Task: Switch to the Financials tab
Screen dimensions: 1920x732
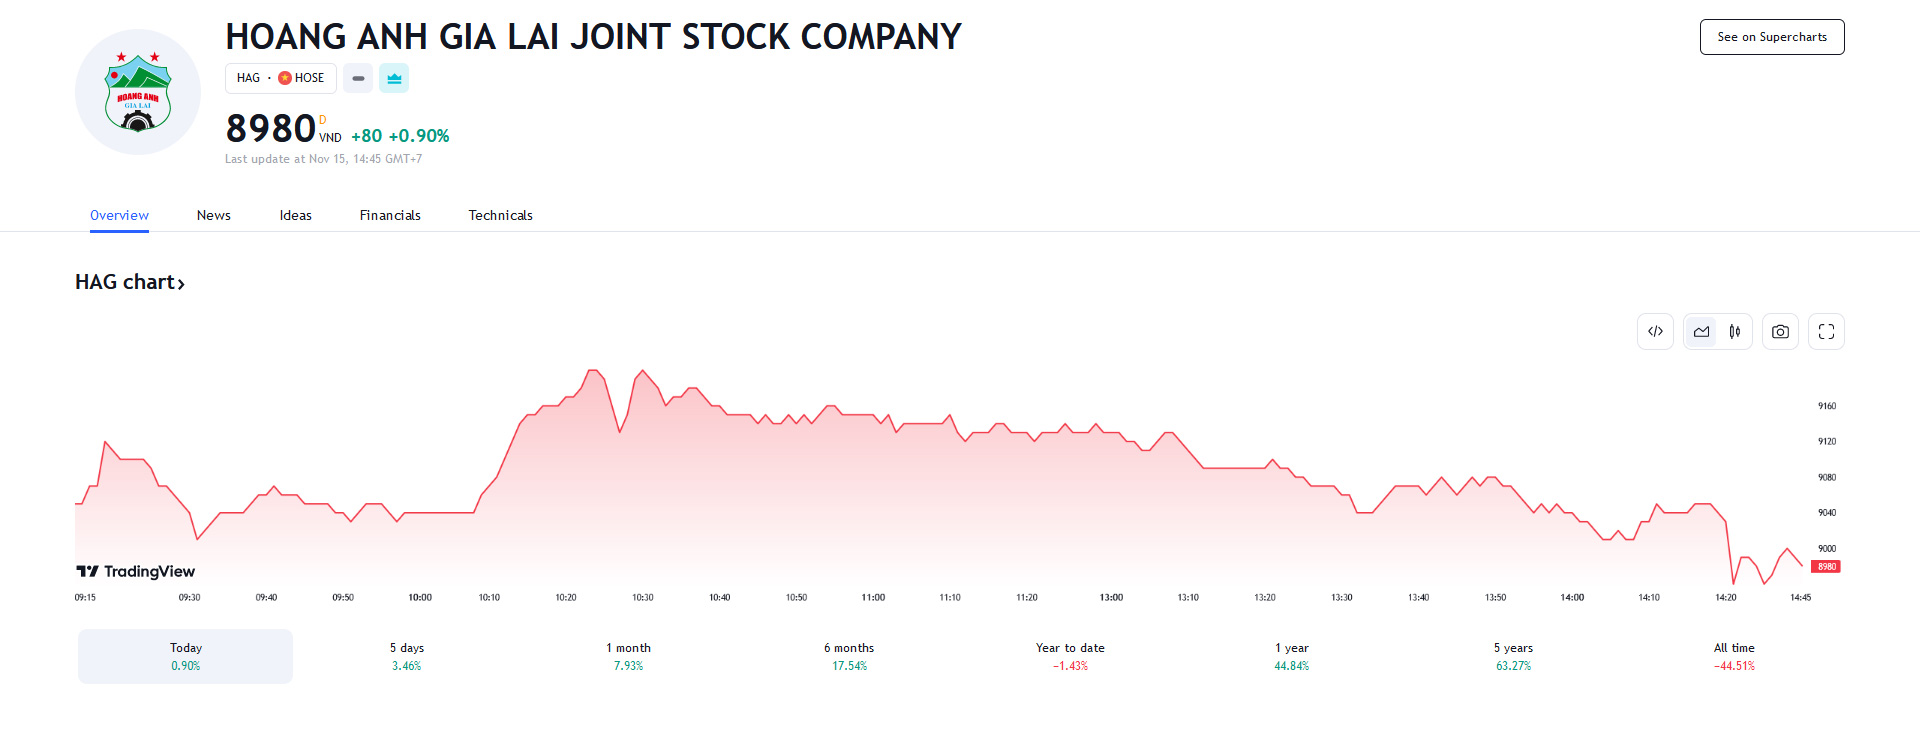Action: [390, 215]
